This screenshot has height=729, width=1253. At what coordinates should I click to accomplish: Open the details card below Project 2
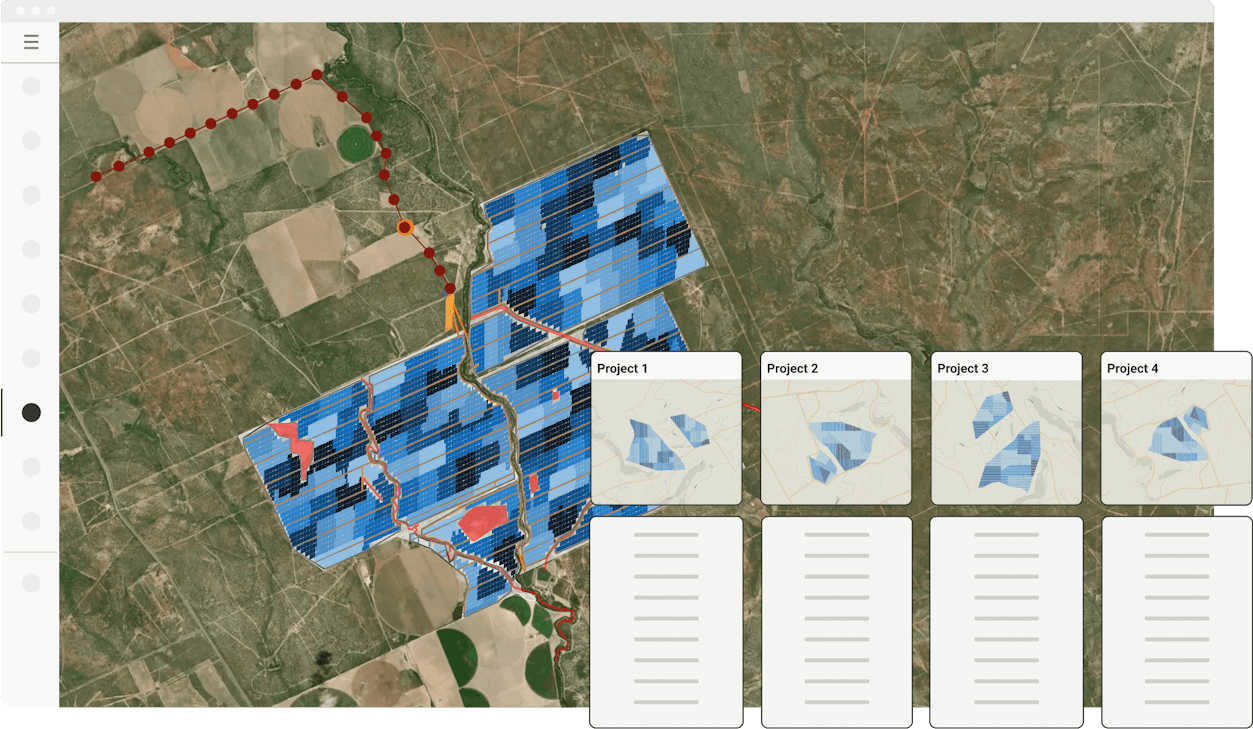[x=835, y=620]
